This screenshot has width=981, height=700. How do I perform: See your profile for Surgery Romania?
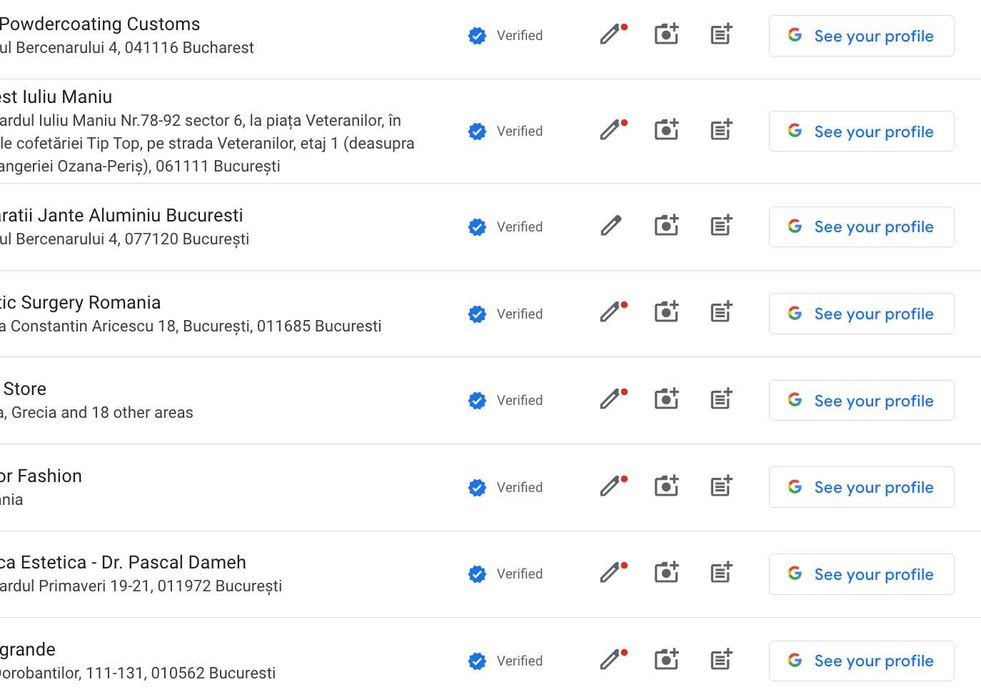coord(861,313)
